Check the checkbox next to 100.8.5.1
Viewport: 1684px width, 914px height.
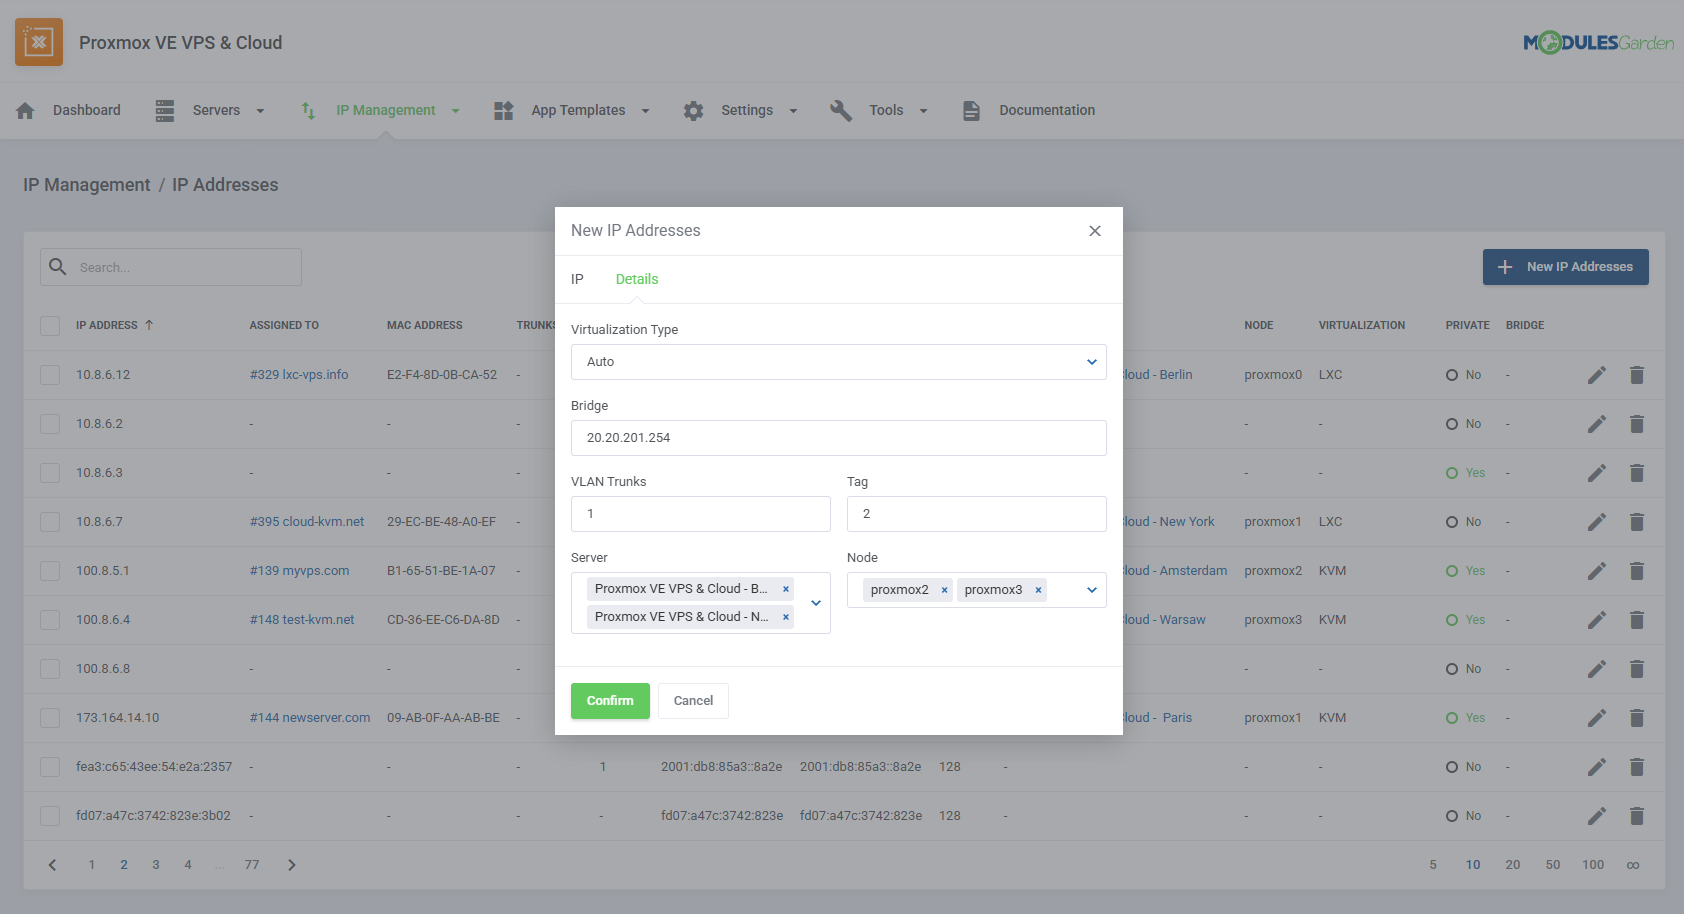click(50, 570)
